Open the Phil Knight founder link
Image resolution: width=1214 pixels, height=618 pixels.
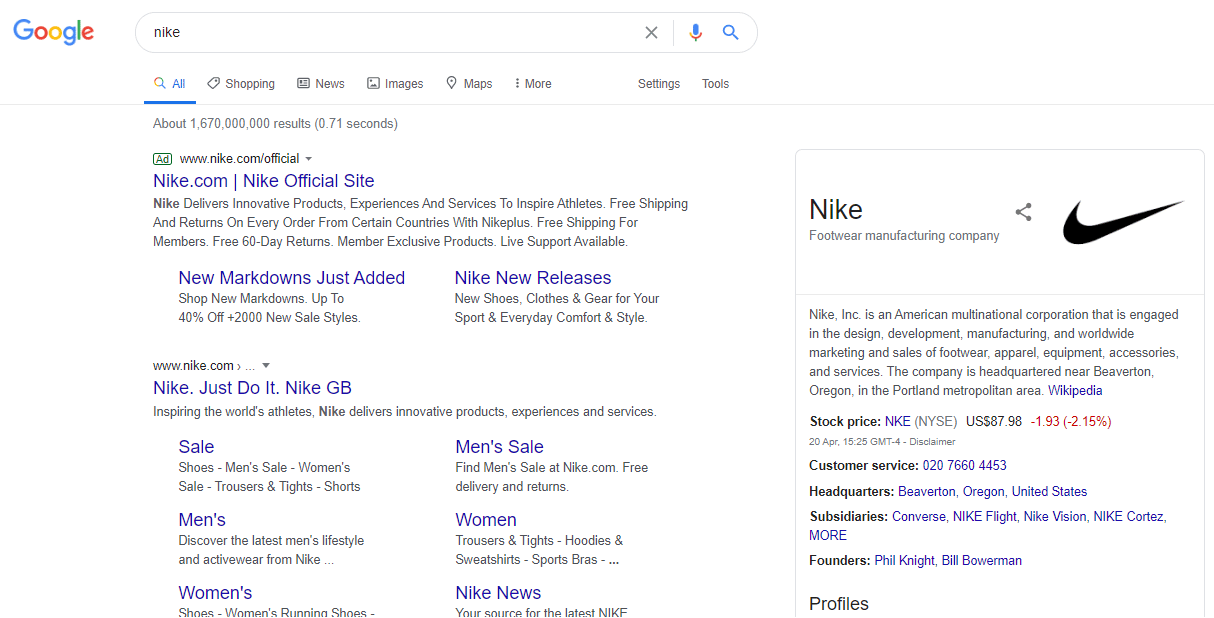click(904, 560)
